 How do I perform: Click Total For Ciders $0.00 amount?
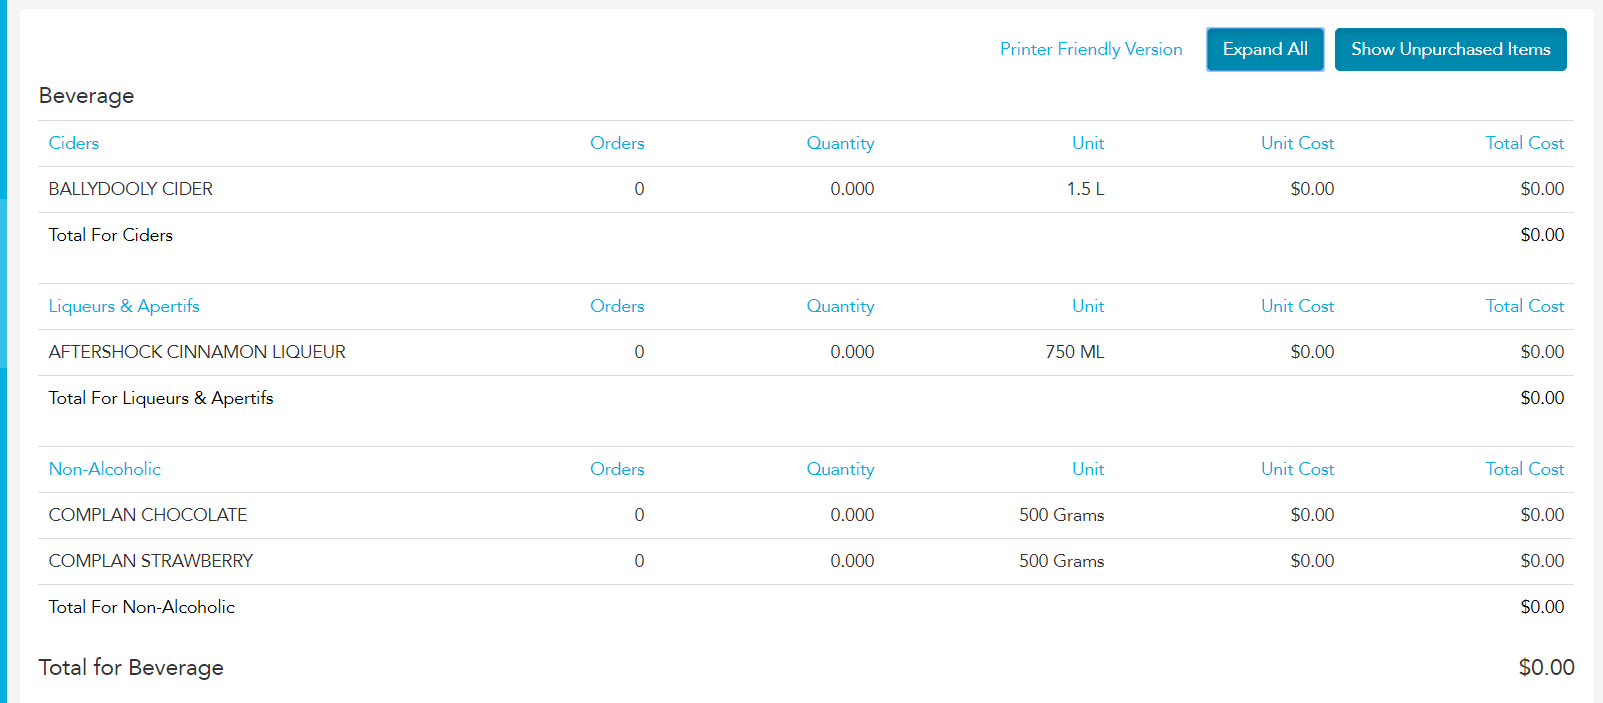1542,235
